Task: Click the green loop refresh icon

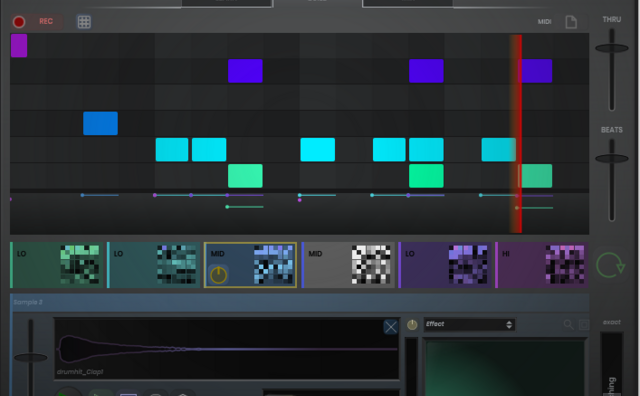Action: [610, 265]
